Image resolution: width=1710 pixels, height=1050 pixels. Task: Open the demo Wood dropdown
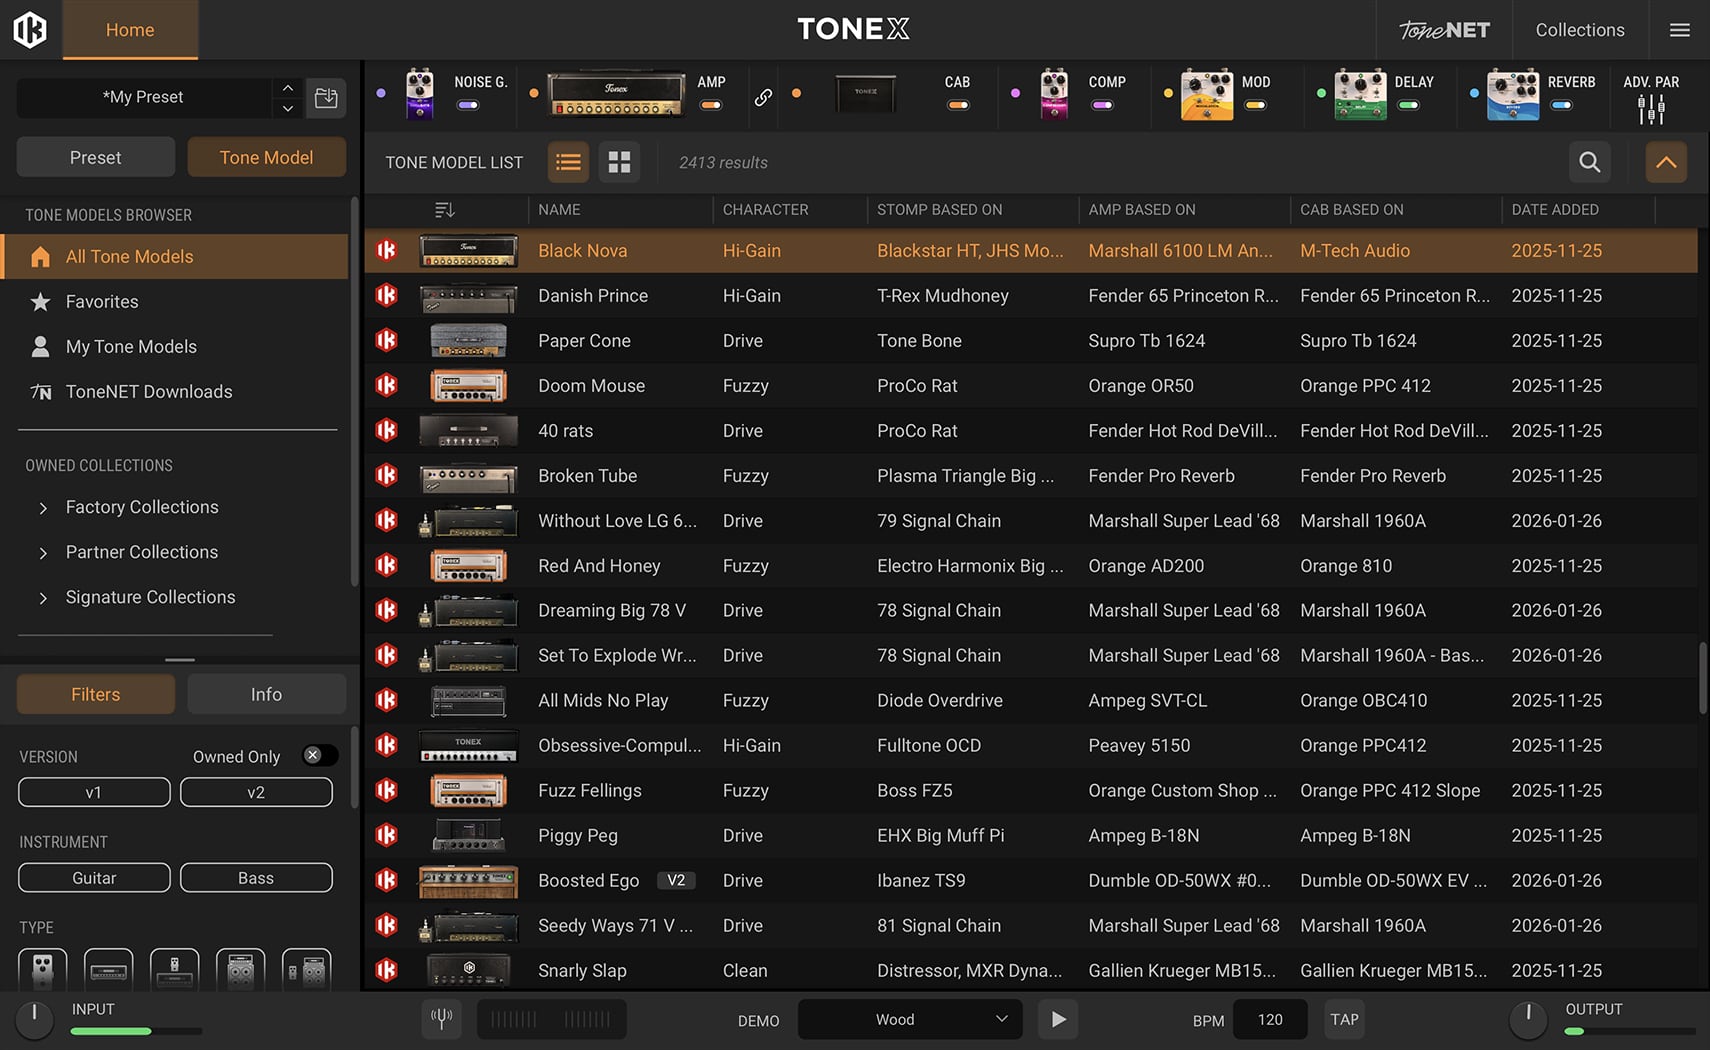(909, 1019)
